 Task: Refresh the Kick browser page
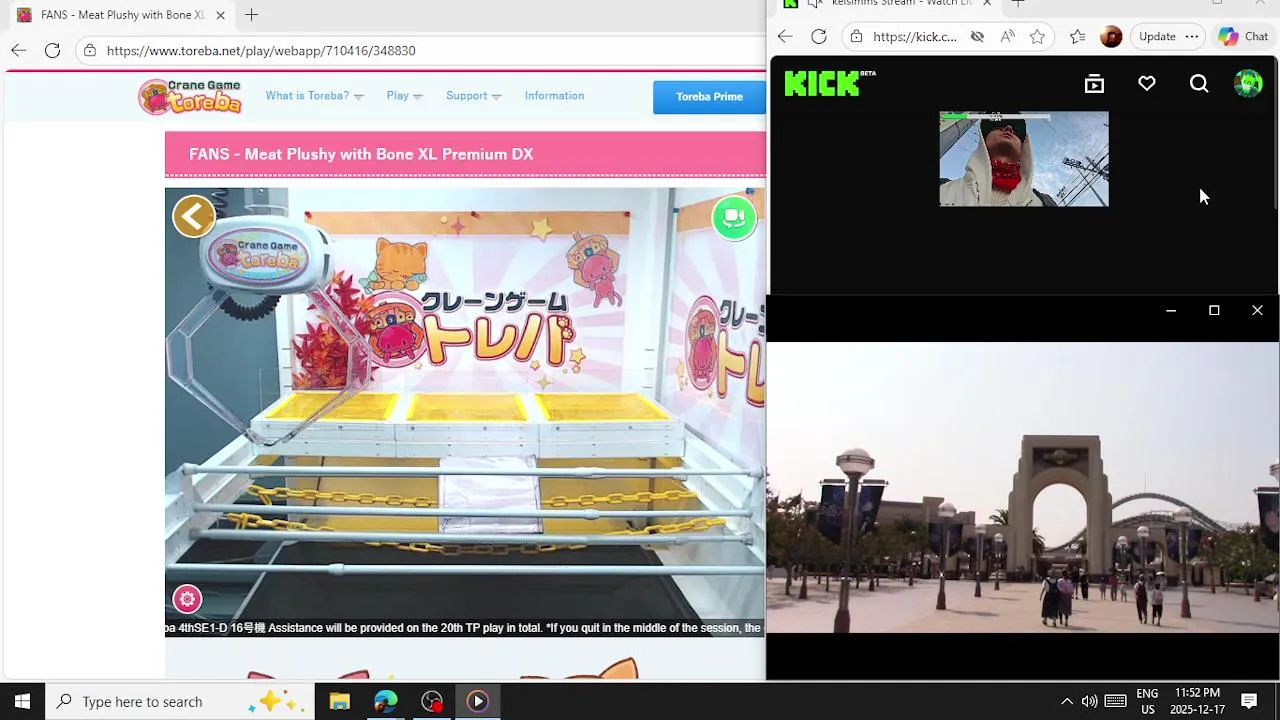(819, 37)
